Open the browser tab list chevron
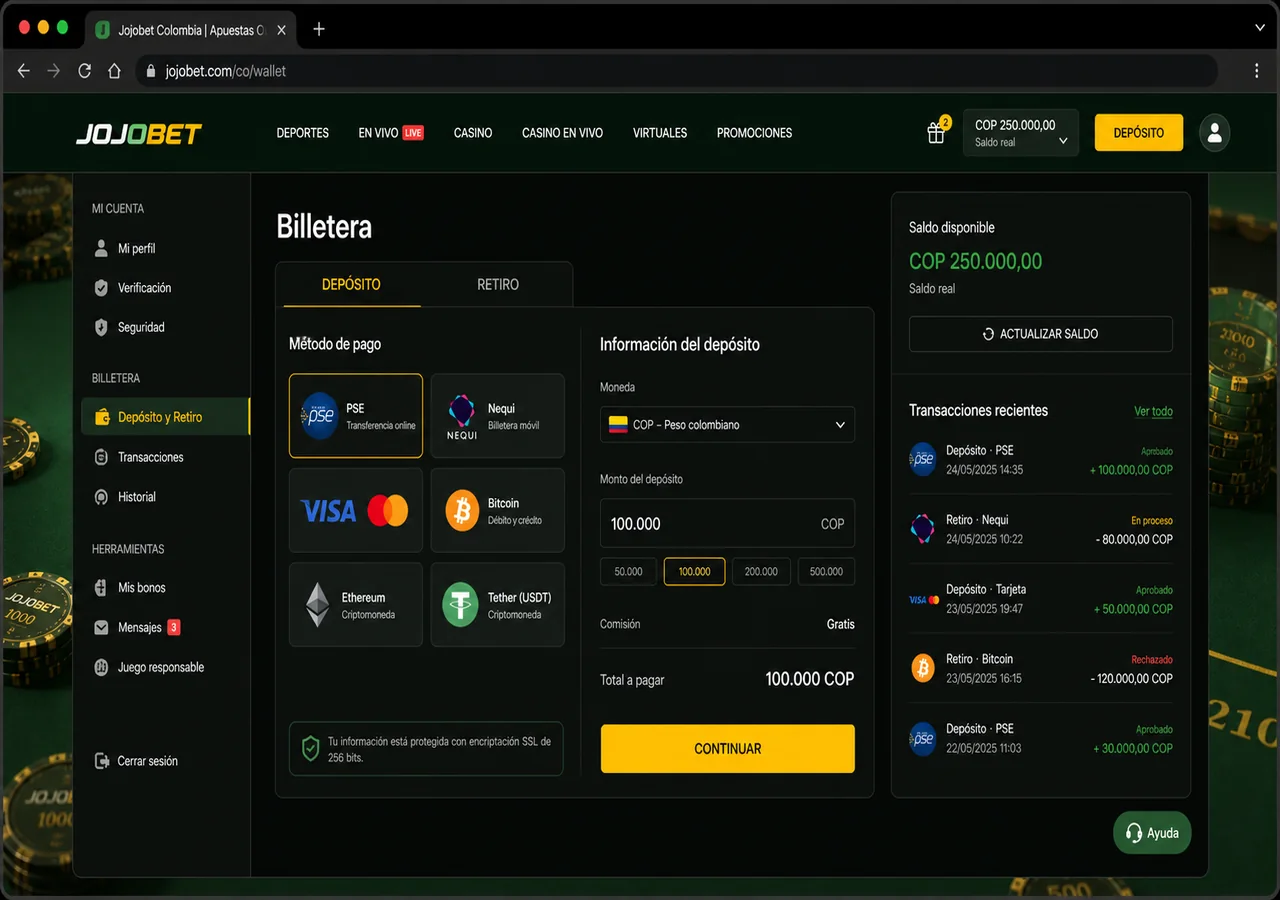The image size is (1280, 900). pyautogui.click(x=1258, y=28)
